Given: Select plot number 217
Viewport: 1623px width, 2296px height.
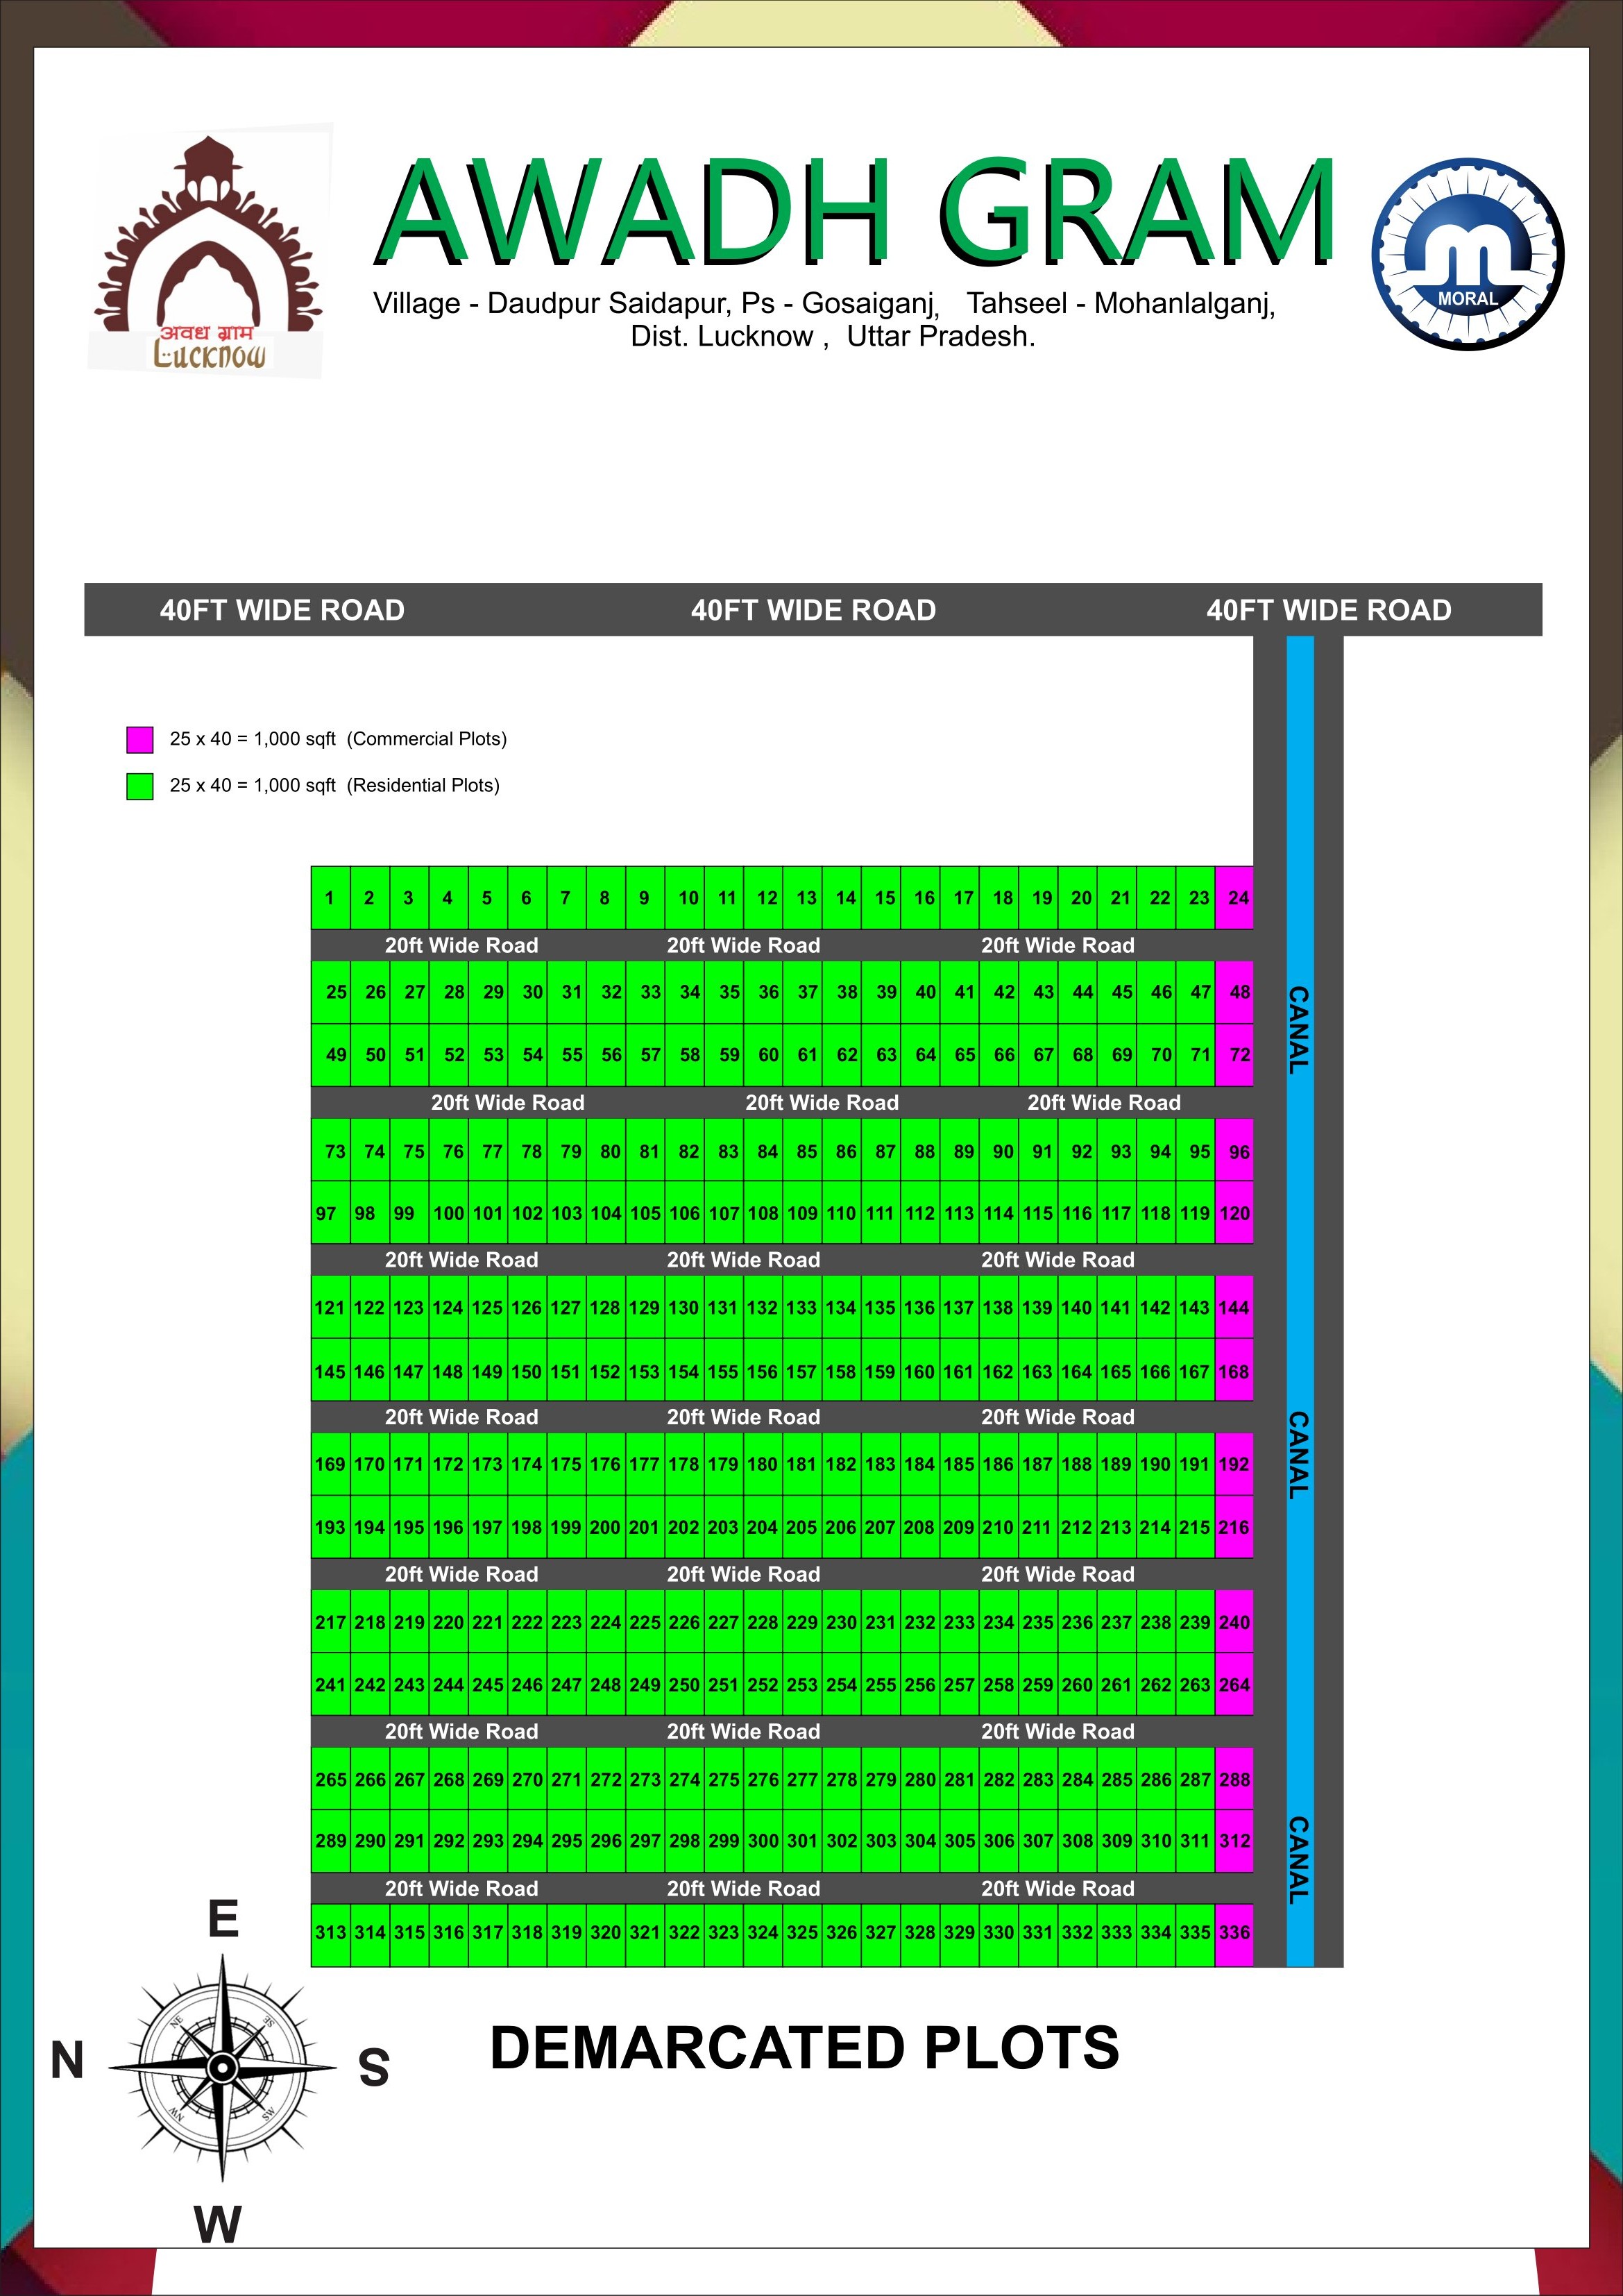Looking at the screenshot, I should click(x=330, y=1622).
